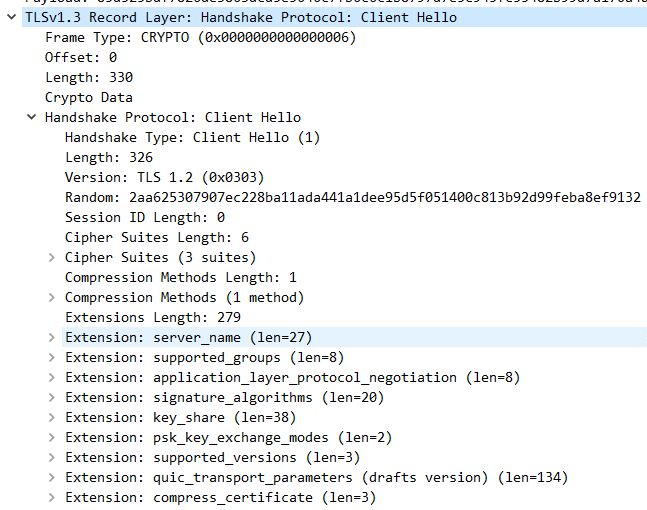Select the TLSv1.3 Record Layer row
The height and width of the screenshot is (510, 647).
[x=334, y=17]
